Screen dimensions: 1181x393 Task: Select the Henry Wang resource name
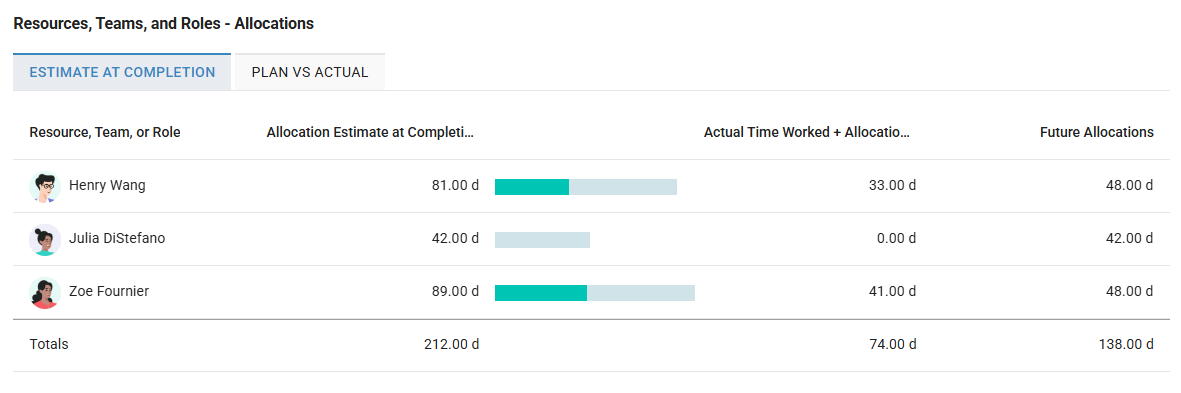[x=107, y=185]
